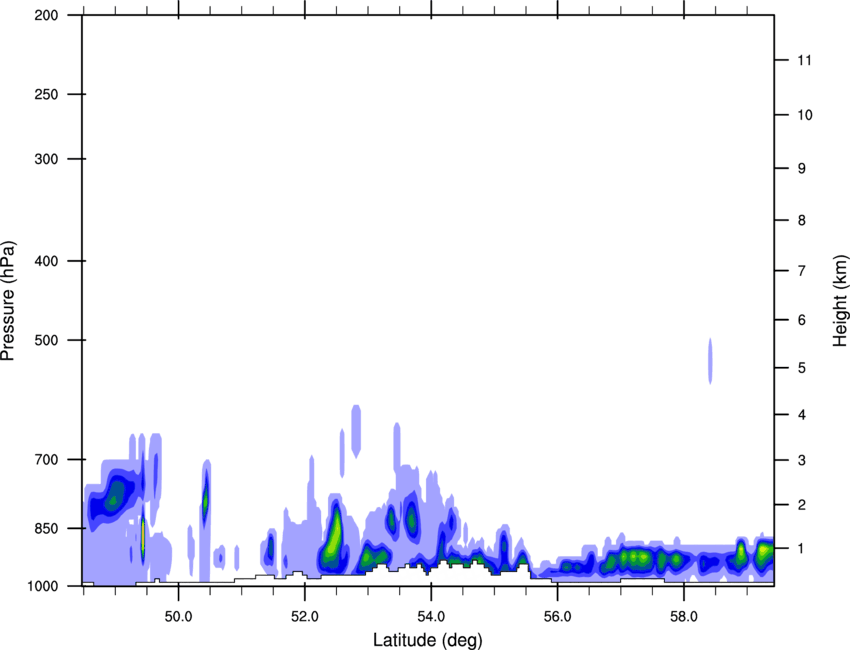The height and width of the screenshot is (650, 850).
Task: Click the 11 km height label
Action: click(805, 60)
